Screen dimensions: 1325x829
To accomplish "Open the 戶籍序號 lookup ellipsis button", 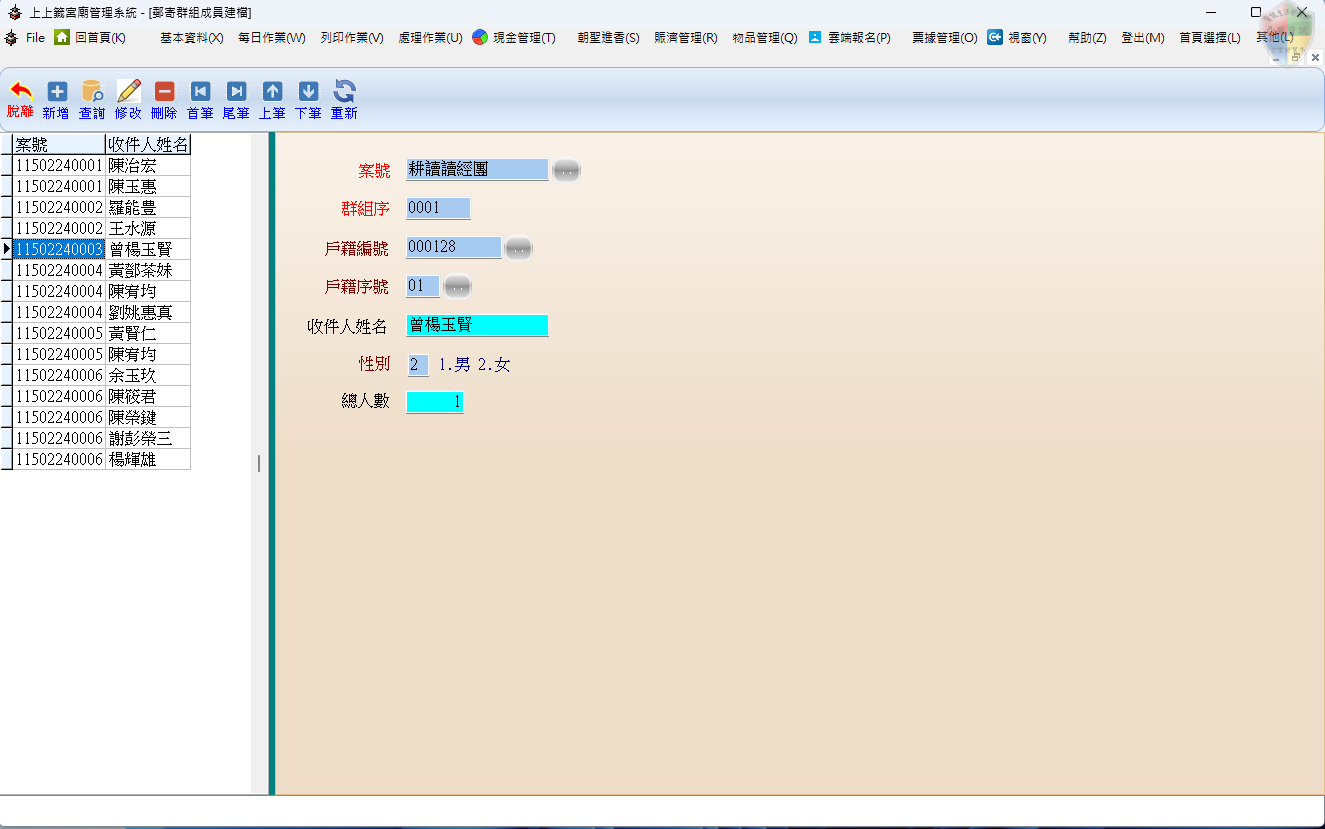I will (x=457, y=286).
